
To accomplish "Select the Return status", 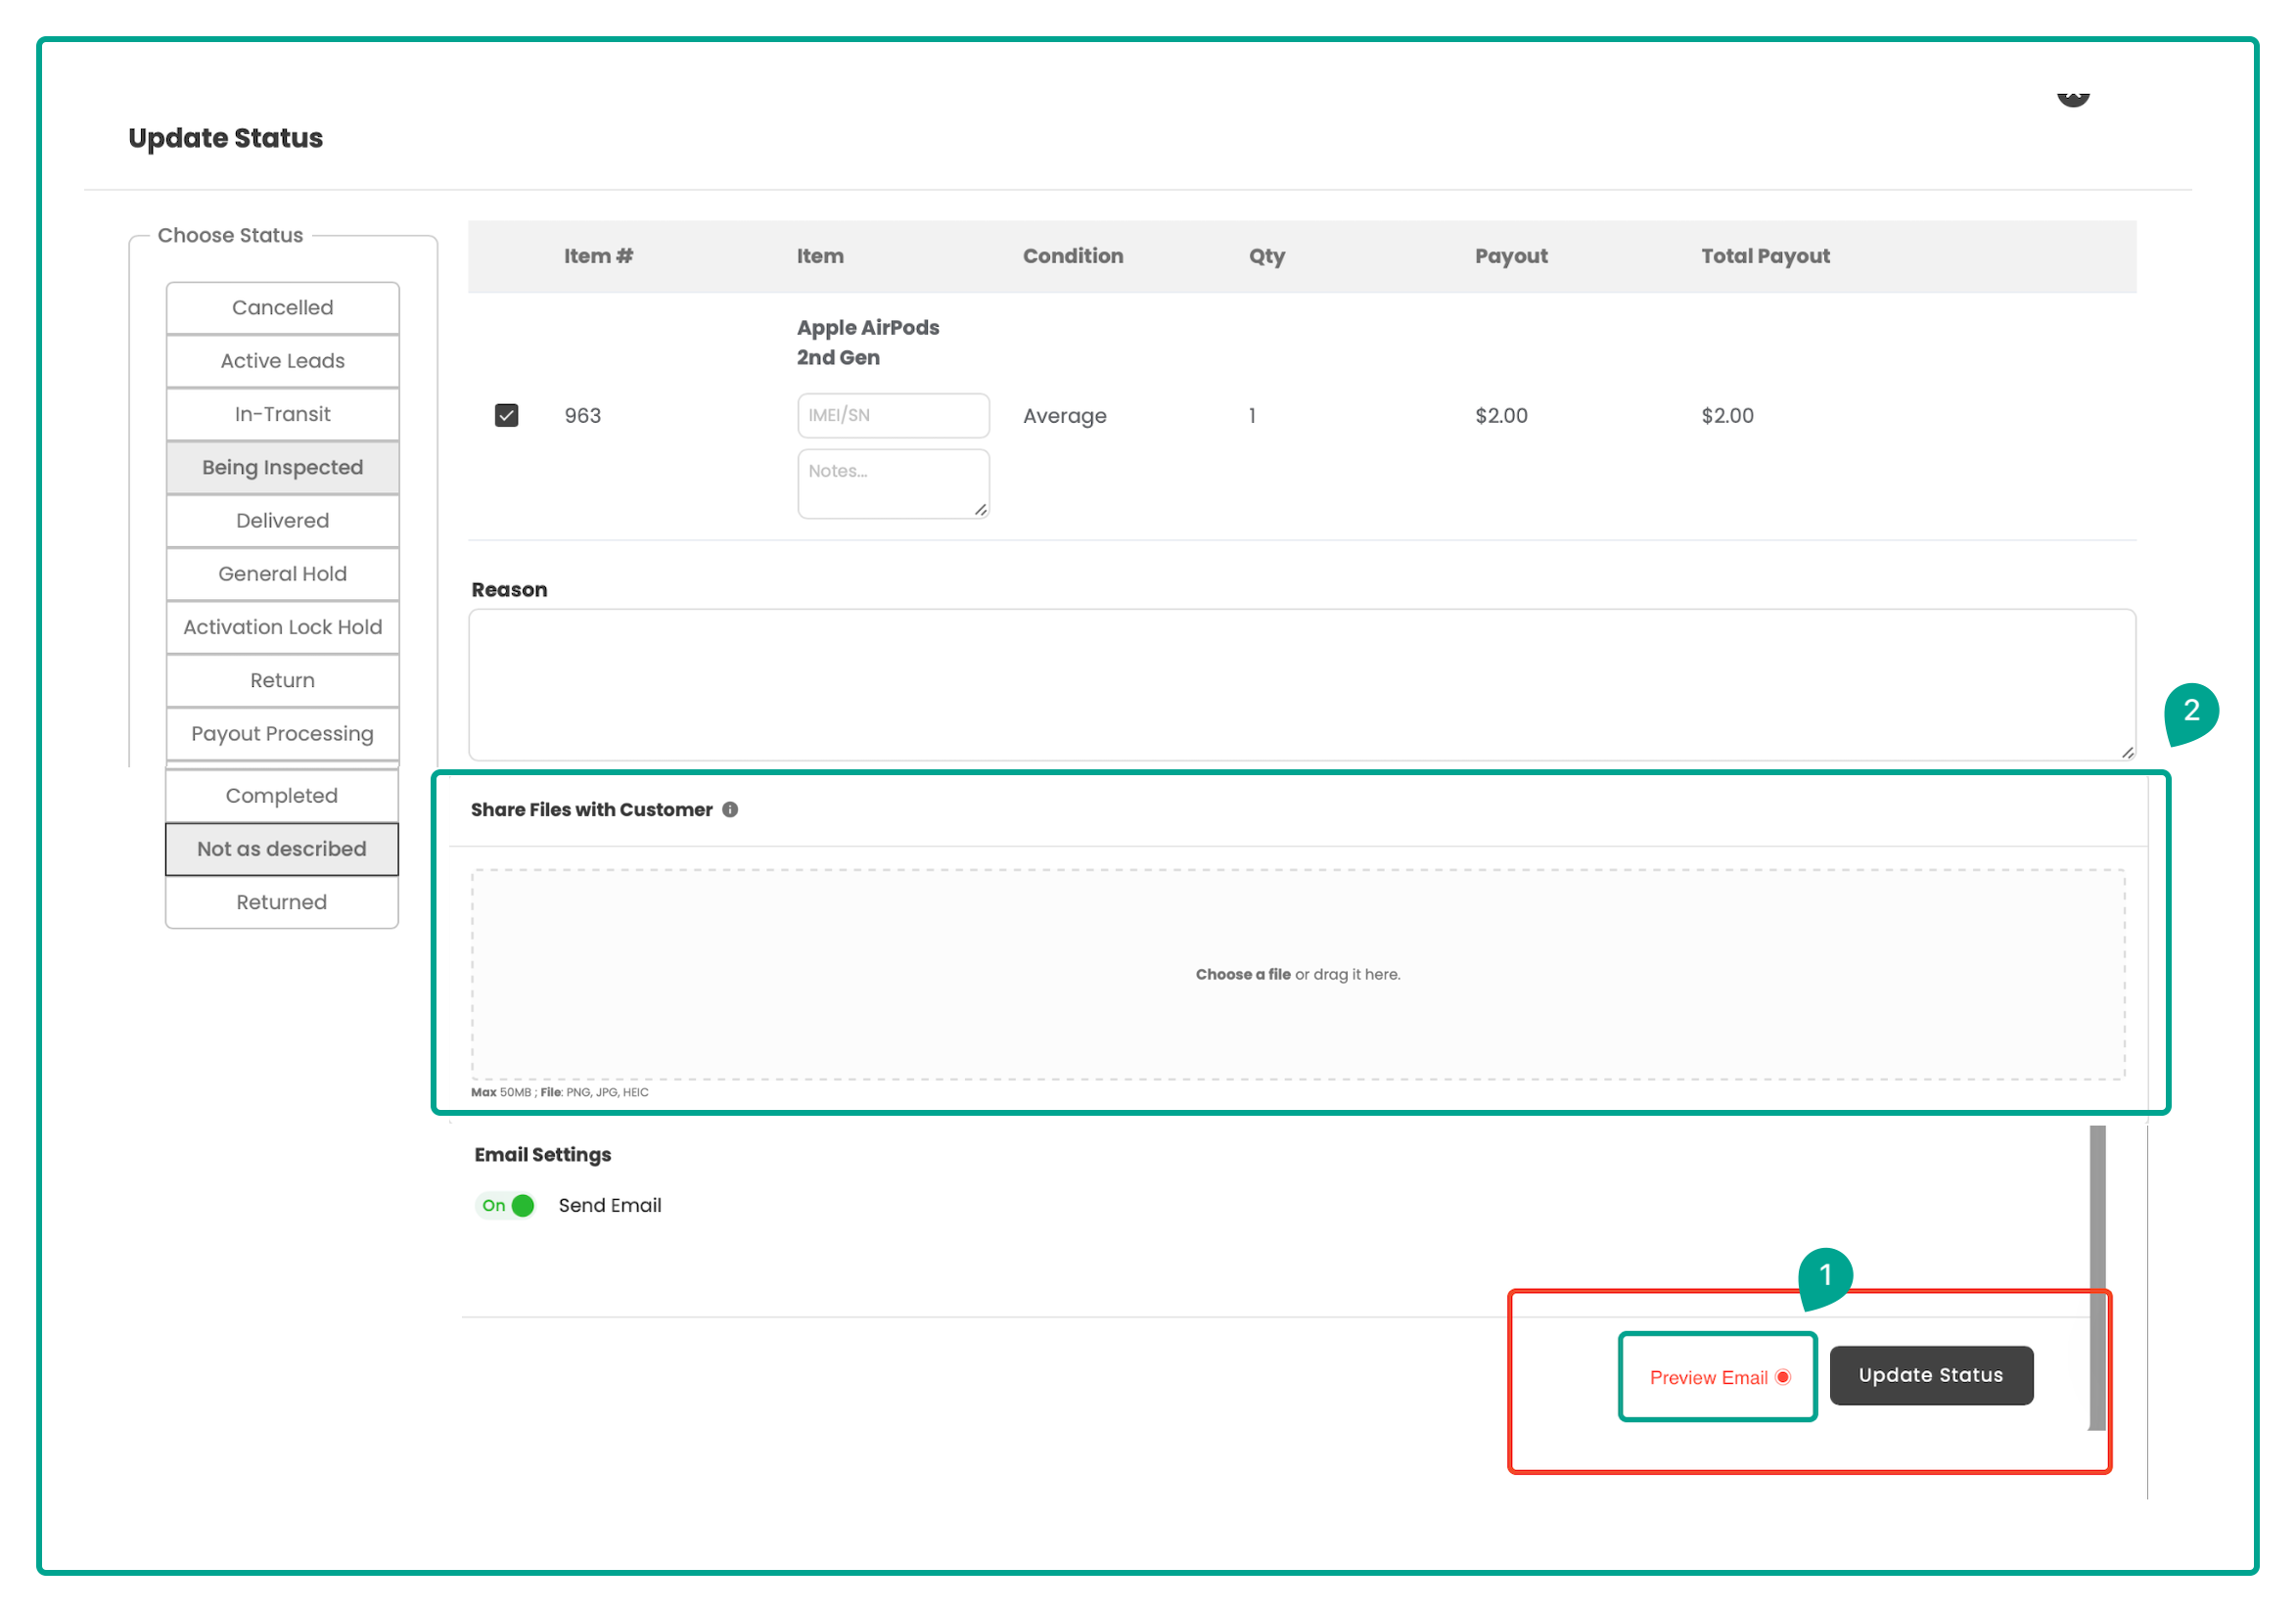I will pos(283,681).
